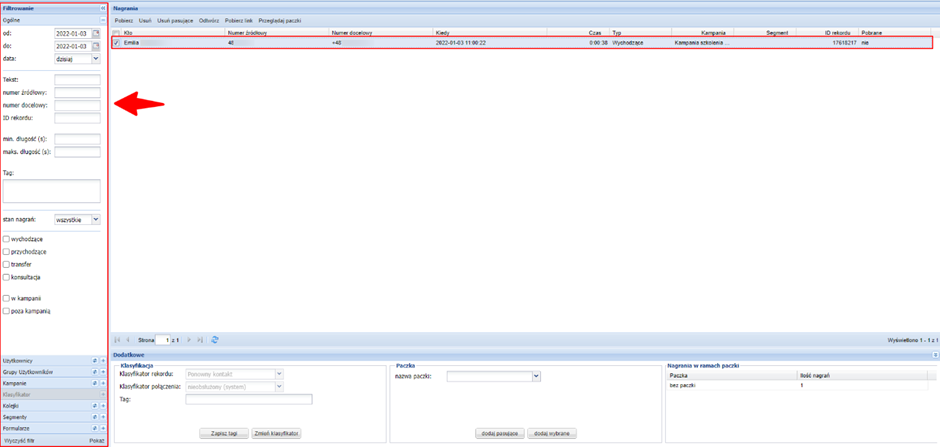Collapse the Ogólne section with minus icon
Screen dimensions: 940x447
[x=103, y=20]
